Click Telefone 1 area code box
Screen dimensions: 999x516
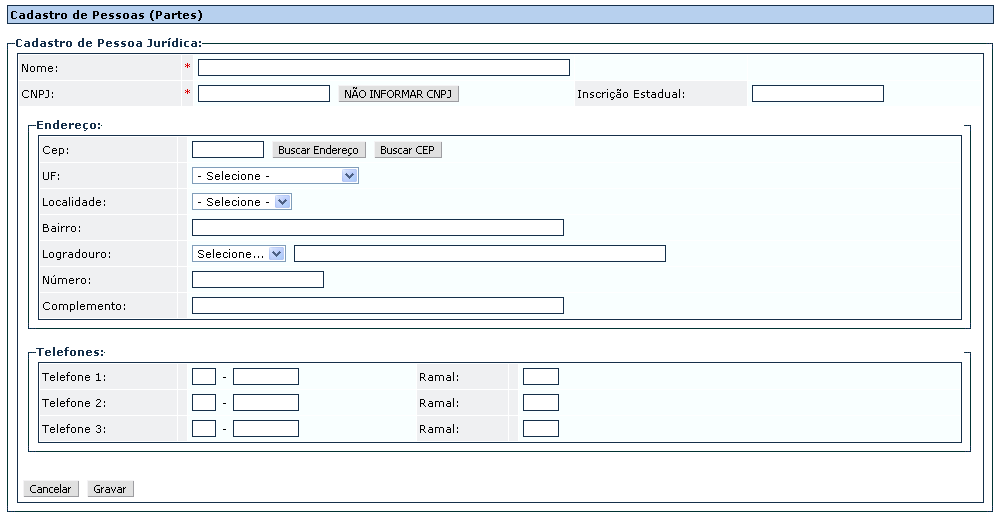[204, 376]
